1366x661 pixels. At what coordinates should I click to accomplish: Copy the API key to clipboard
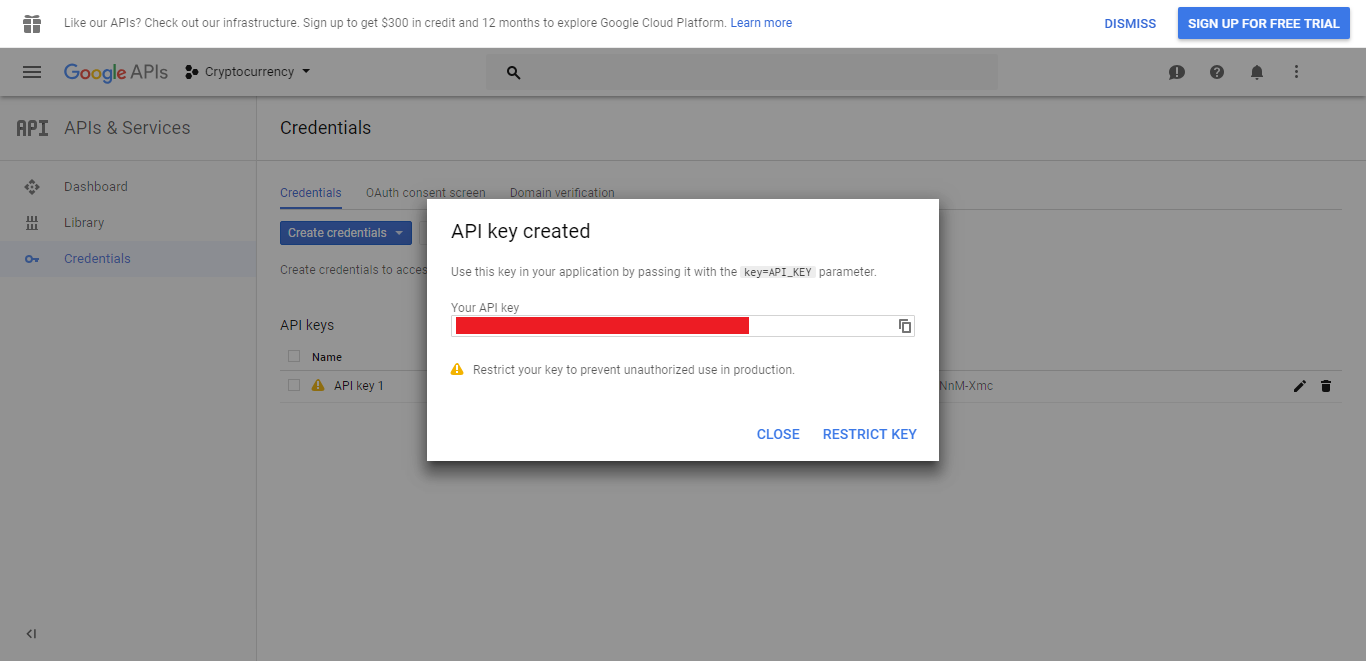click(x=904, y=325)
